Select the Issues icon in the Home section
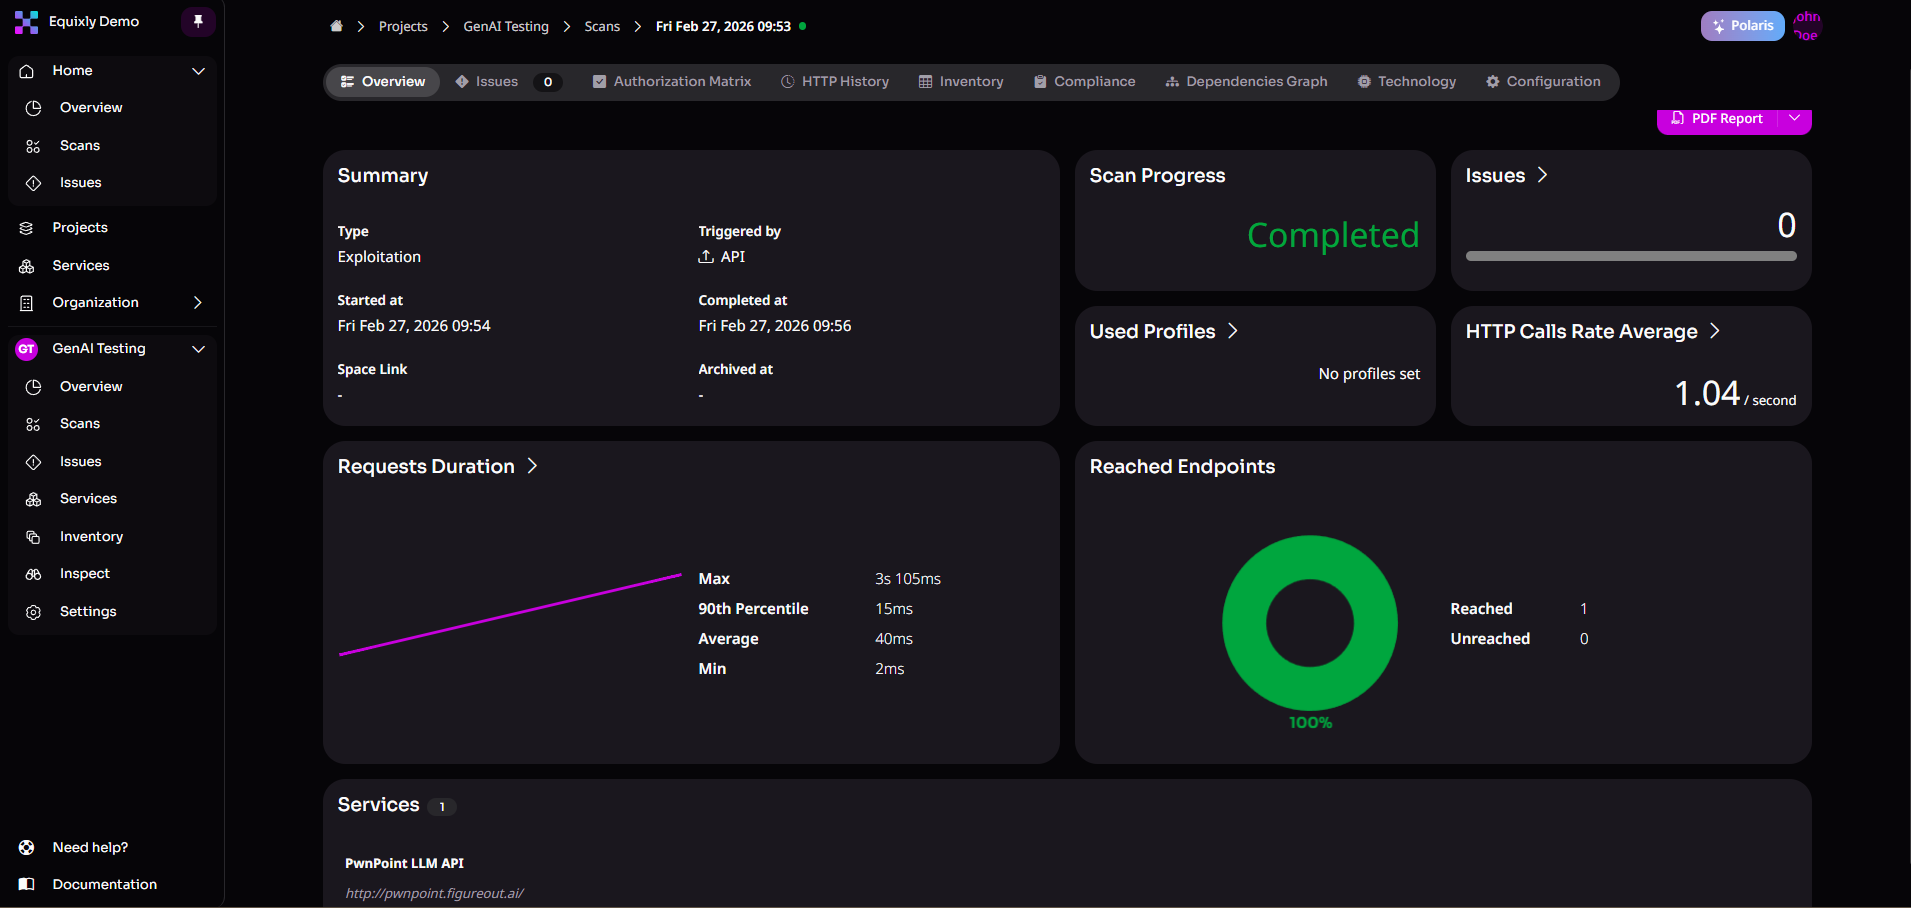 point(33,182)
